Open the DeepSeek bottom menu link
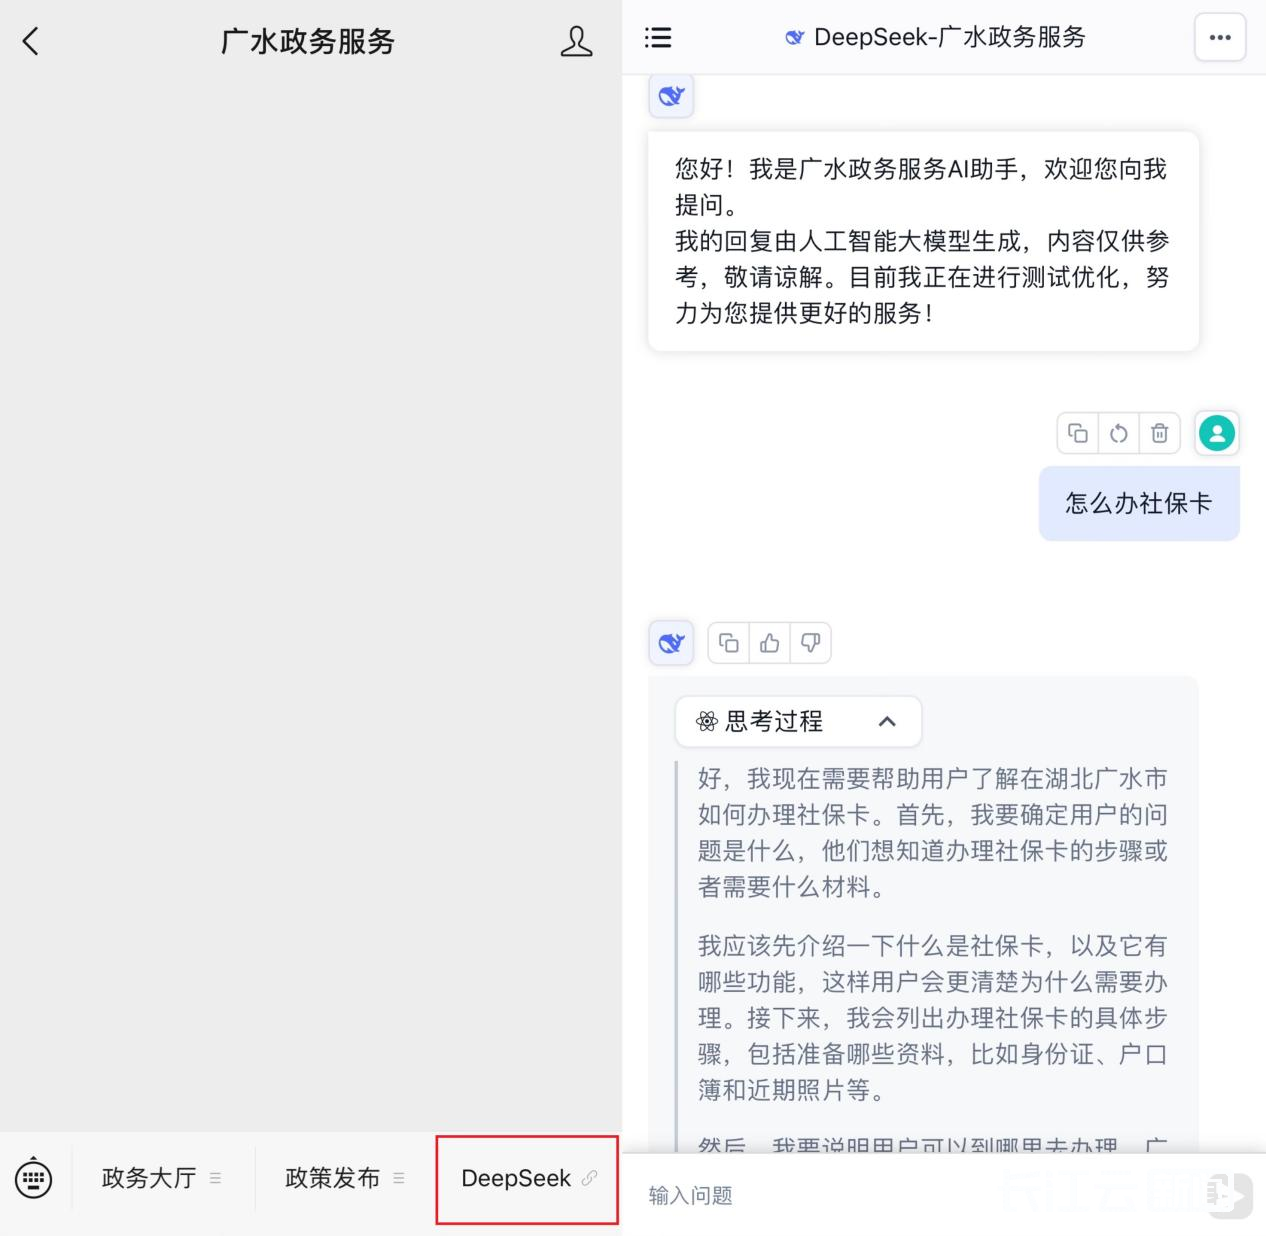1266x1236 pixels. (x=527, y=1178)
